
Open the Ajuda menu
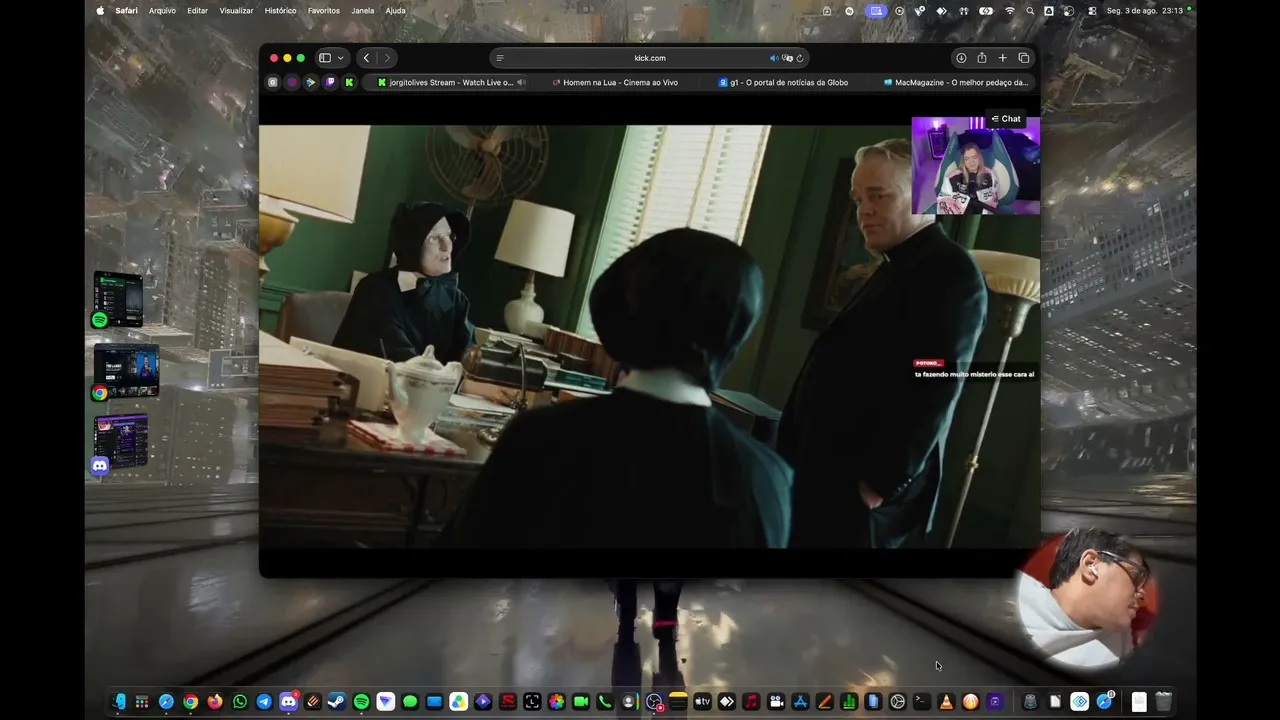pyautogui.click(x=395, y=11)
